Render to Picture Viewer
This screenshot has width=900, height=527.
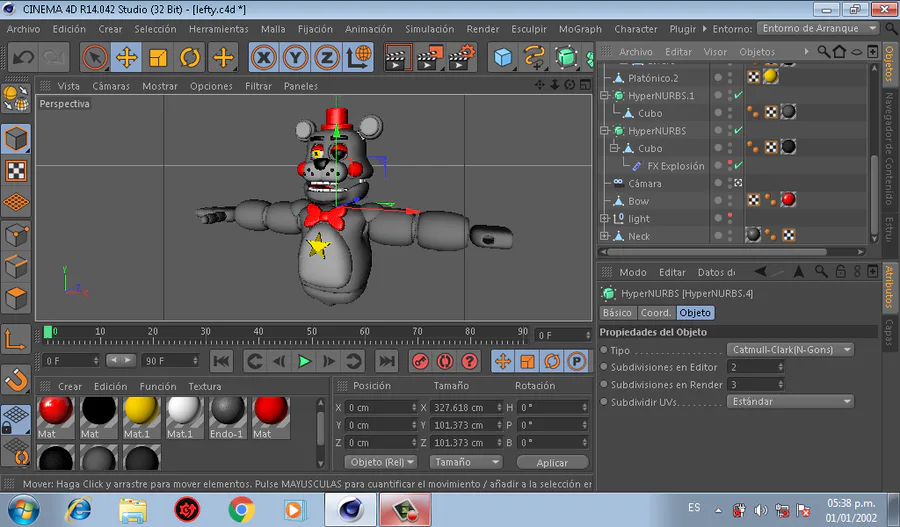coord(429,57)
